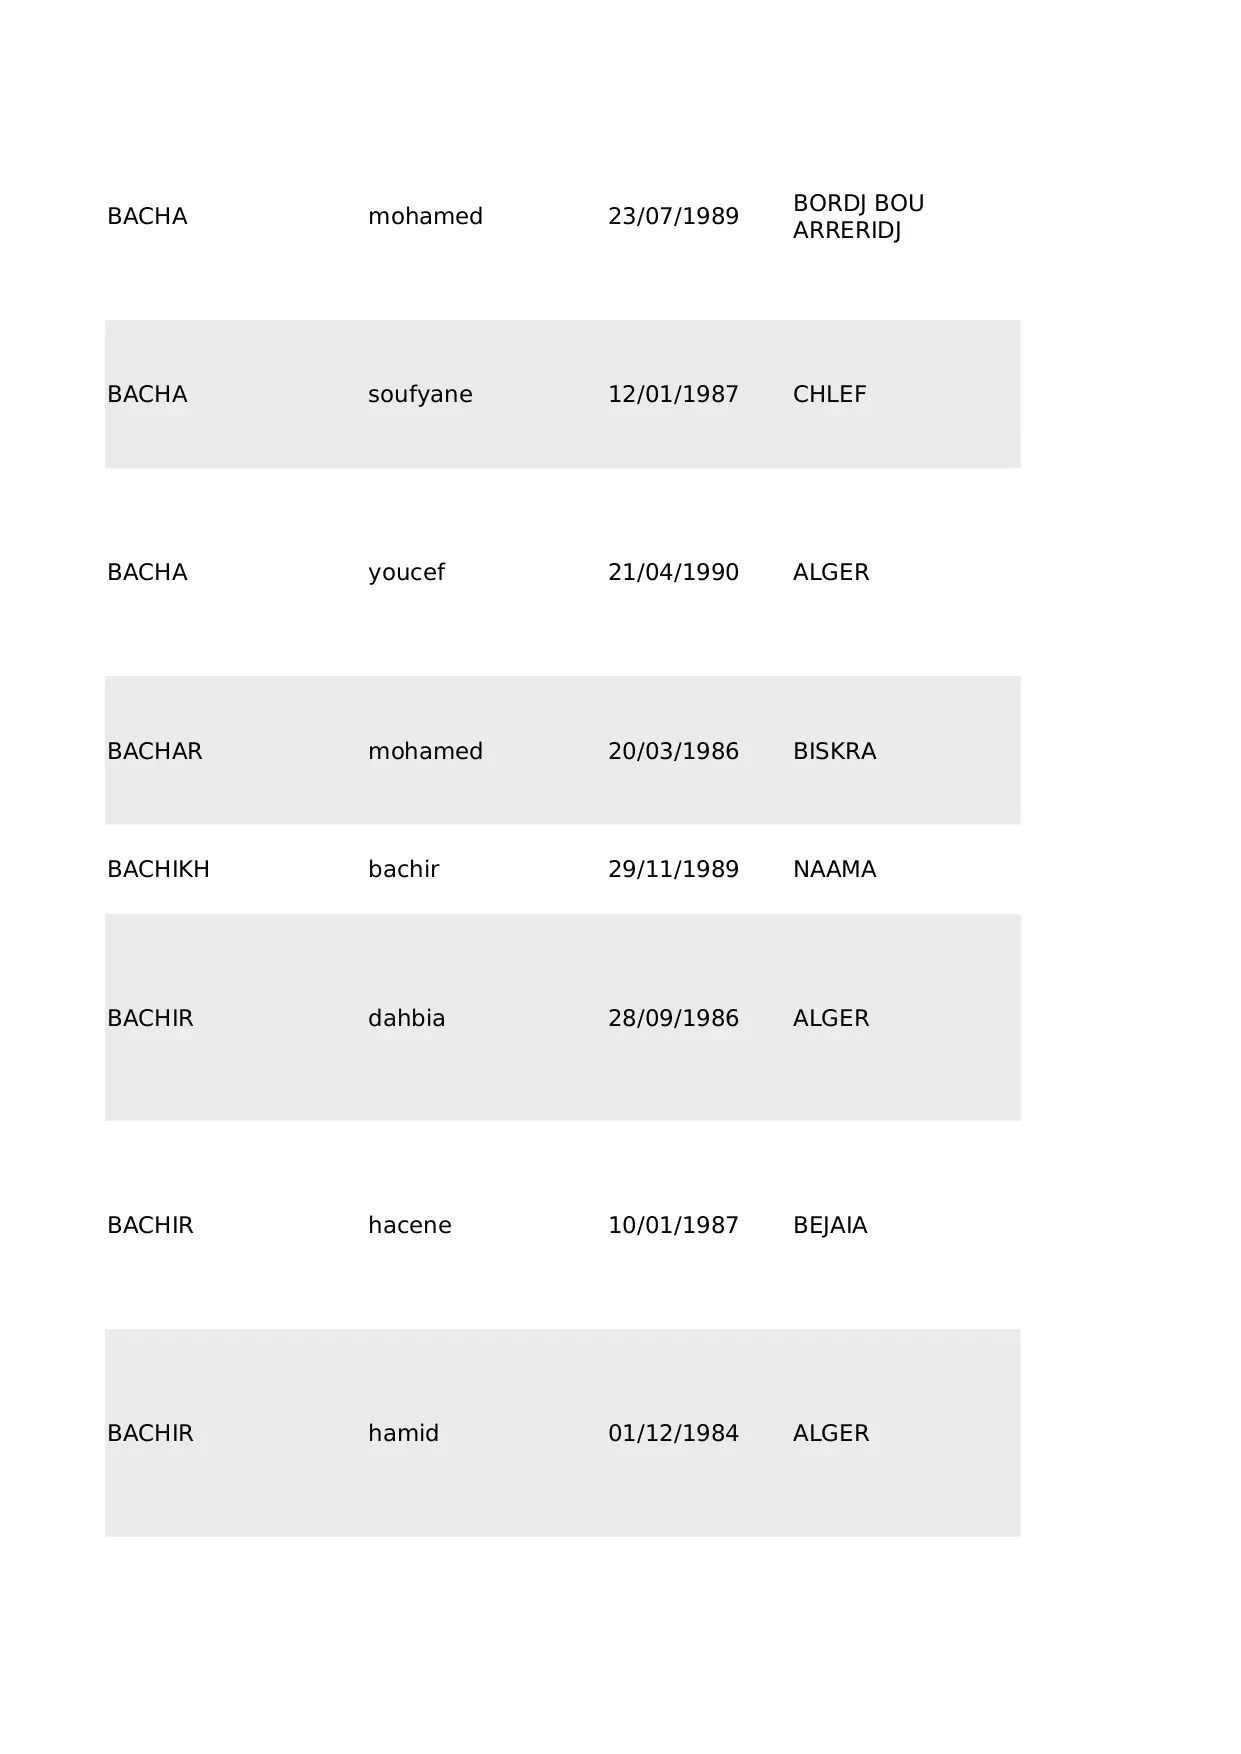This screenshot has width=1241, height=1754.
Task: Select the first name dahbia
Action: click(x=406, y=1019)
